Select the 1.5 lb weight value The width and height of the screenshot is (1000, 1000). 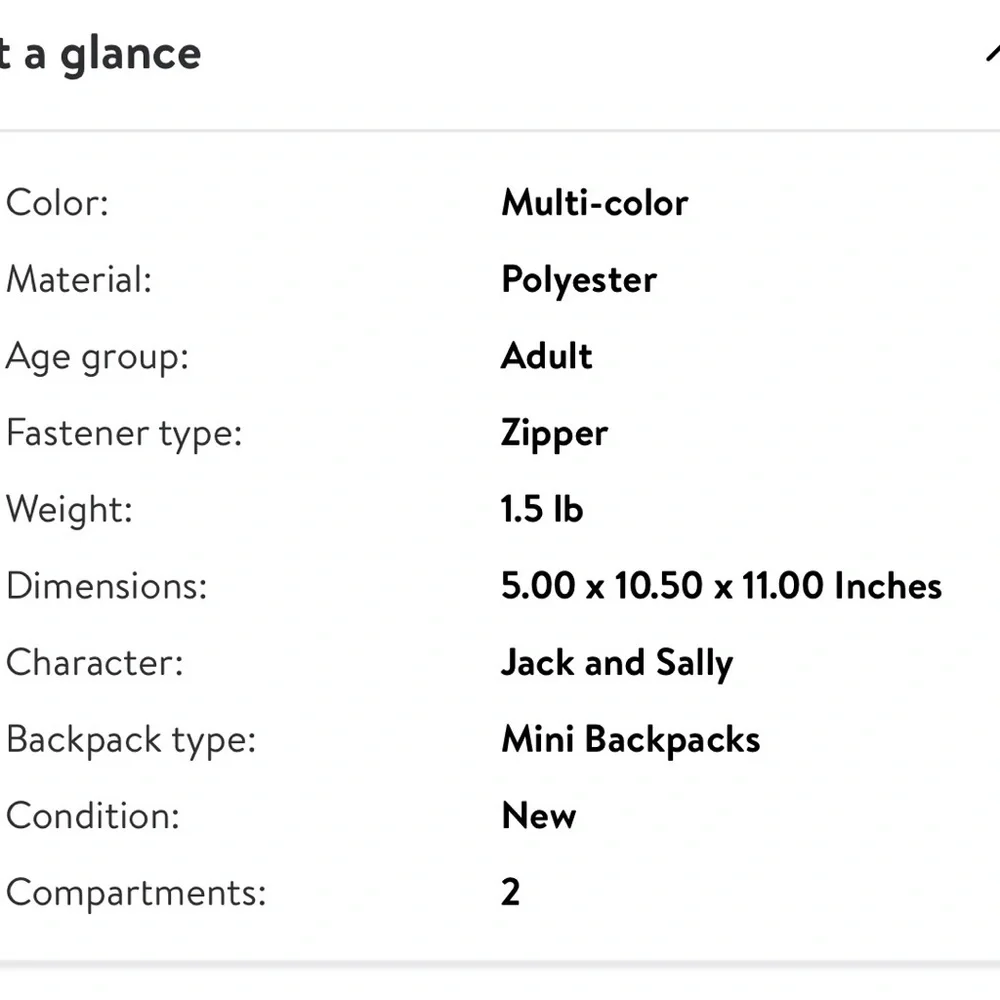[x=541, y=509]
